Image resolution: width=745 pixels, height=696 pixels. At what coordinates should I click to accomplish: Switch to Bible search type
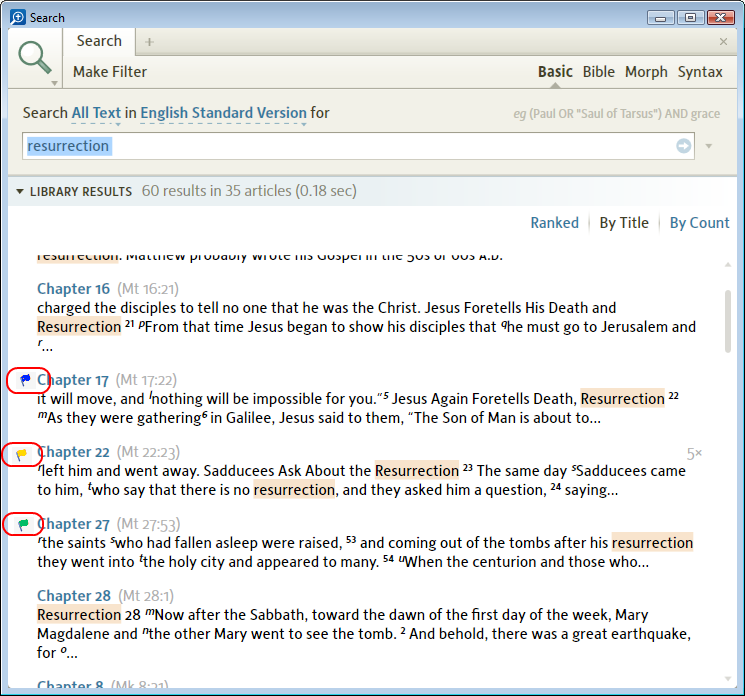pos(599,72)
